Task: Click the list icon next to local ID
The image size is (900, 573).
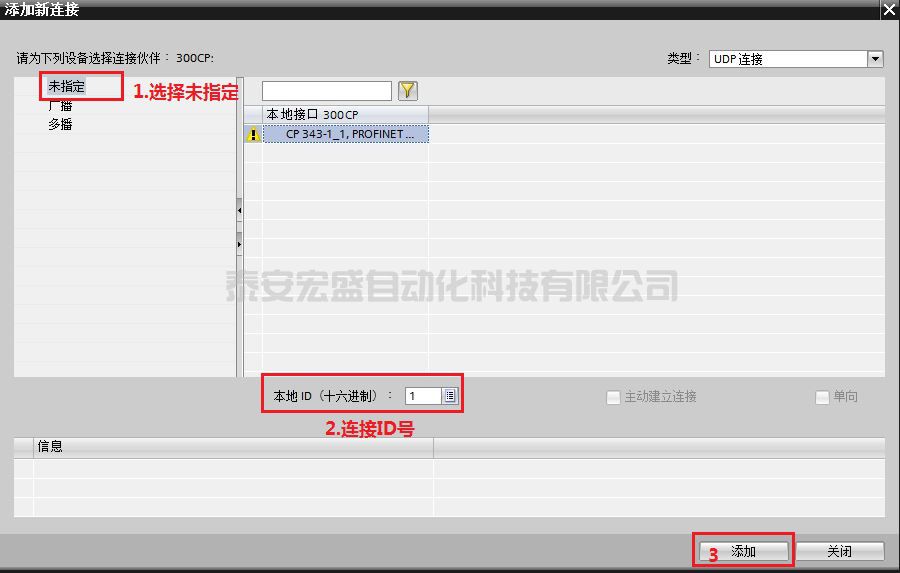Action: tap(450, 396)
